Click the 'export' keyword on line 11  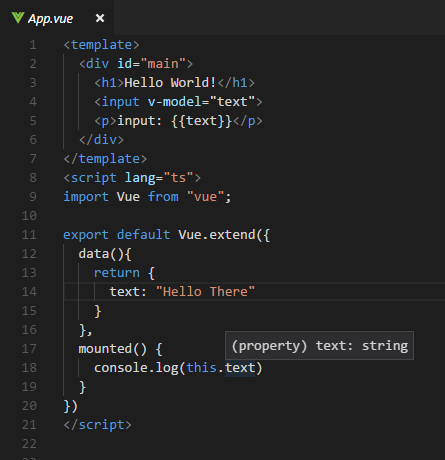(x=86, y=235)
